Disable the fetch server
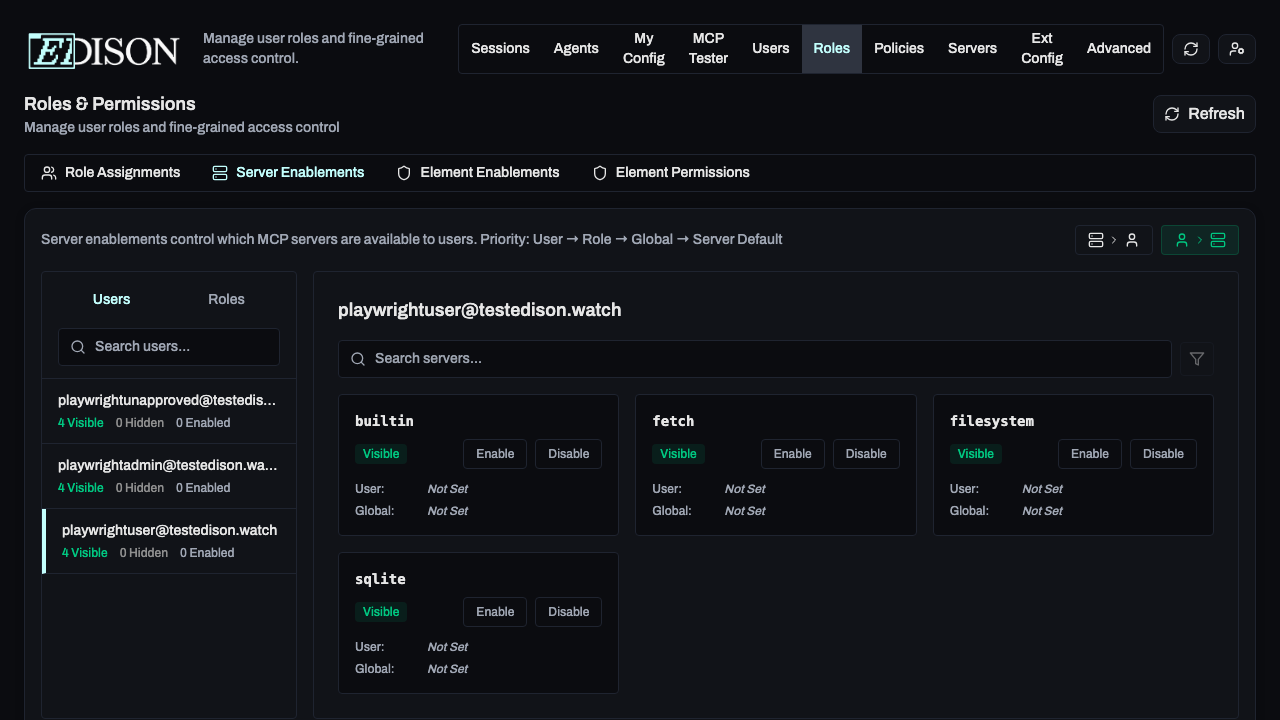The height and width of the screenshot is (720, 1280). 865,454
